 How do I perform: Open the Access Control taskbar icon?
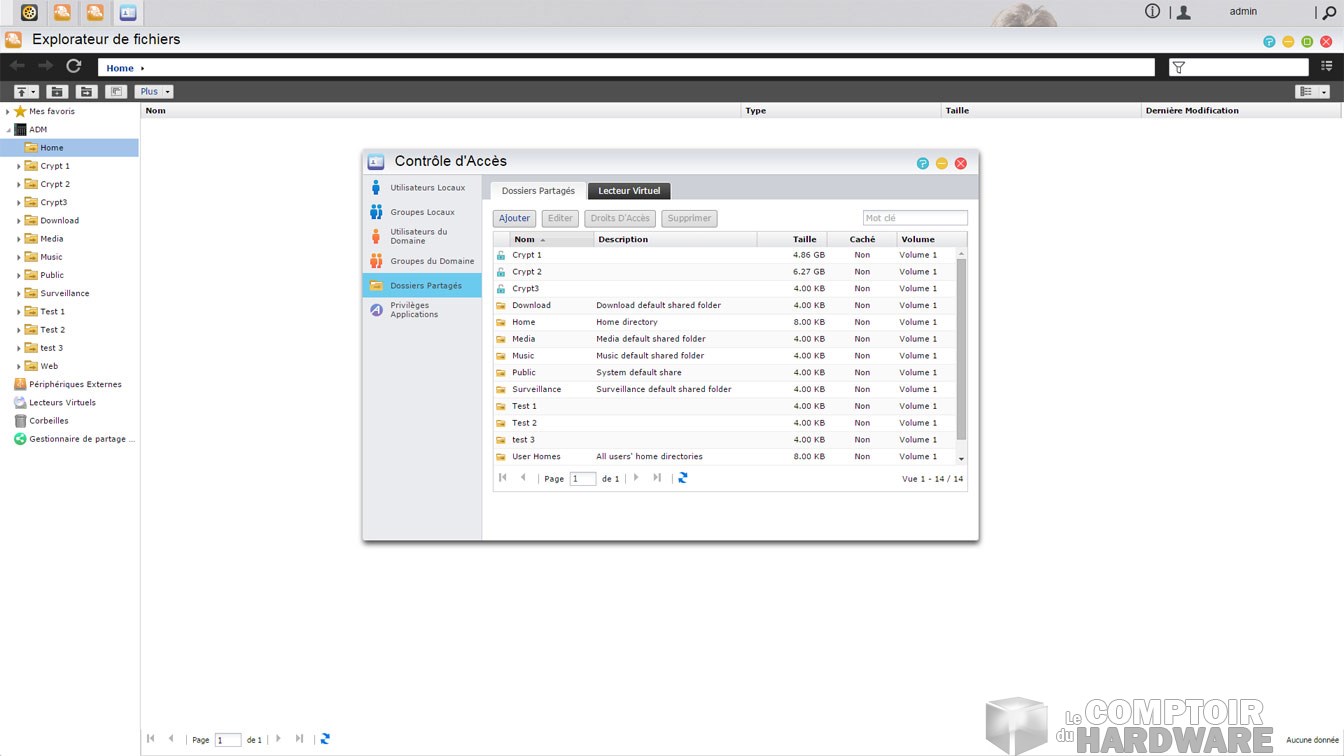[x=128, y=13]
